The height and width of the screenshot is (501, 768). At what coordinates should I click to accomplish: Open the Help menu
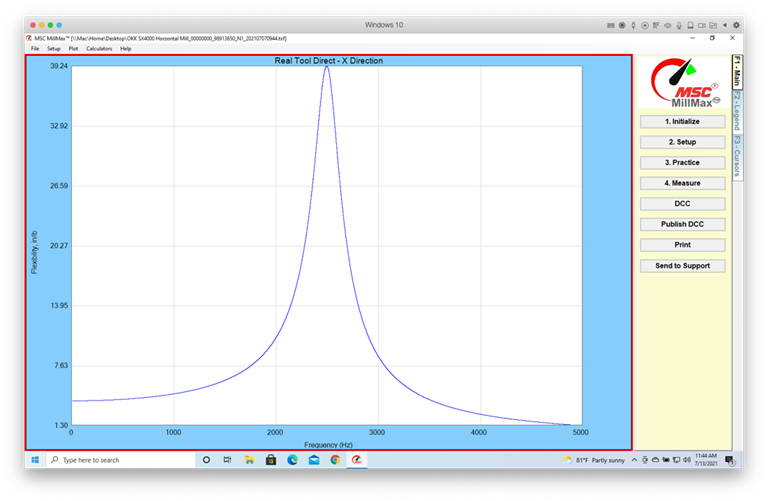125,48
